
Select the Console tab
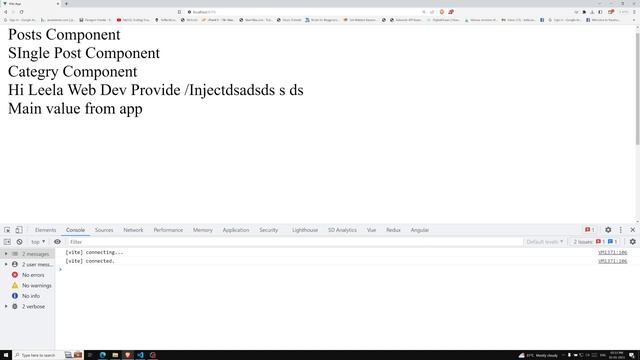pyautogui.click(x=76, y=230)
